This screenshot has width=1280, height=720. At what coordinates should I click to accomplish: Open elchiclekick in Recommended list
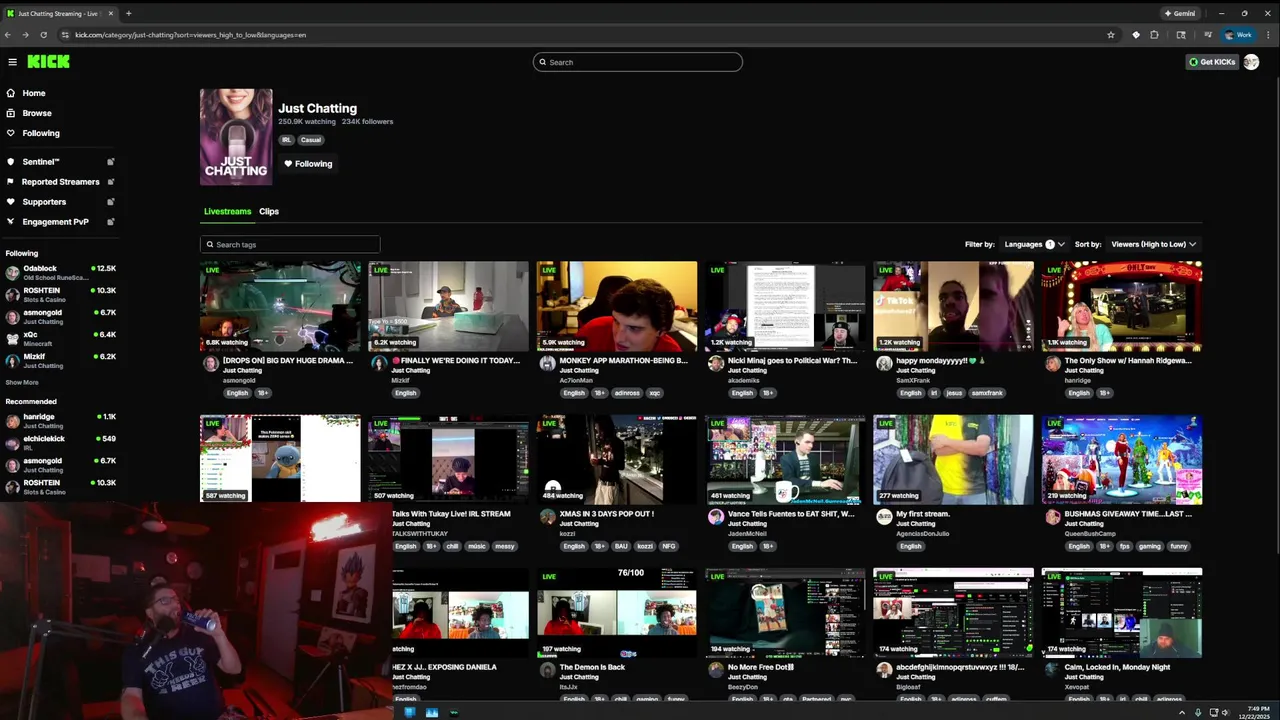[60, 442]
